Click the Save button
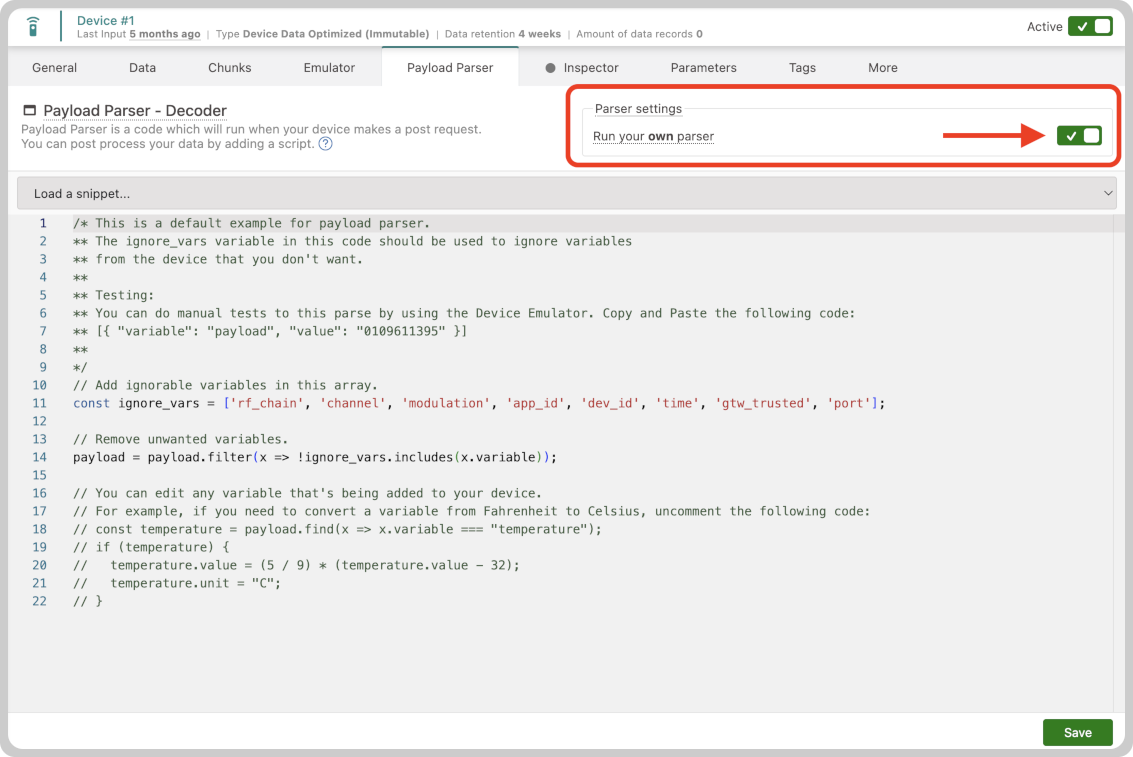1133x757 pixels. [x=1077, y=732]
